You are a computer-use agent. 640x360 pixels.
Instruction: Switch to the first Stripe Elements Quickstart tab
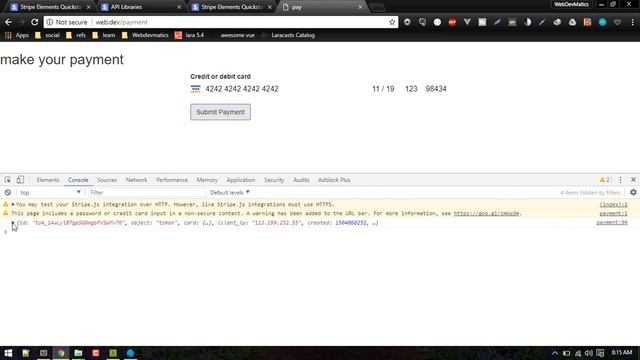51,7
